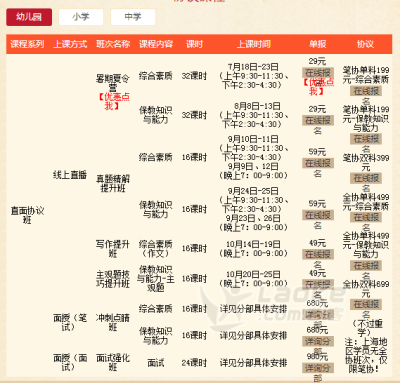Click 在线报名 for the 49元 主观题技巧提升班
Screen dimensions: 400x383
(x=318, y=284)
